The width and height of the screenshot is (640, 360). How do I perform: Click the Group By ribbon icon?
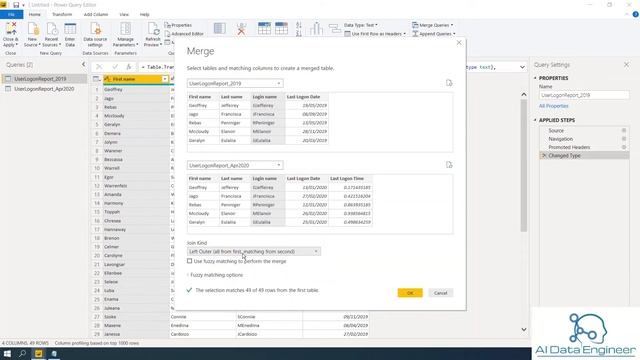(335, 28)
